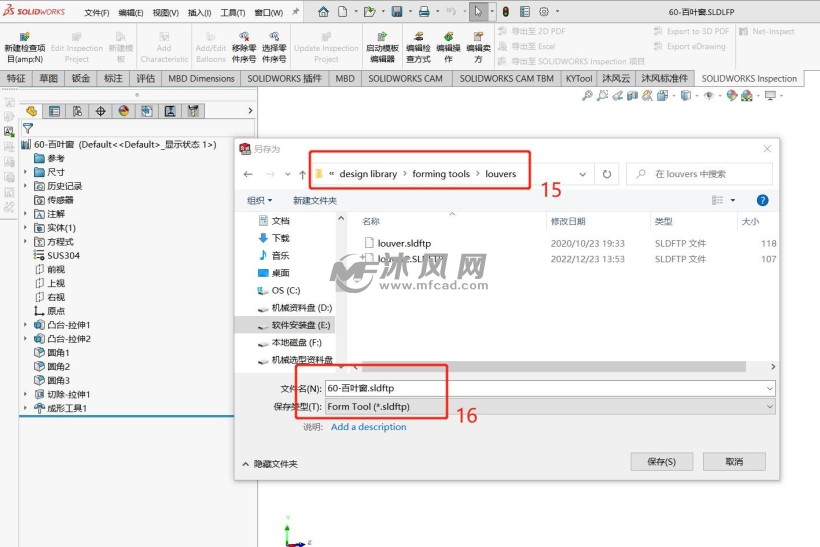Click Add a description link
This screenshot has height=547, width=820.
369,427
